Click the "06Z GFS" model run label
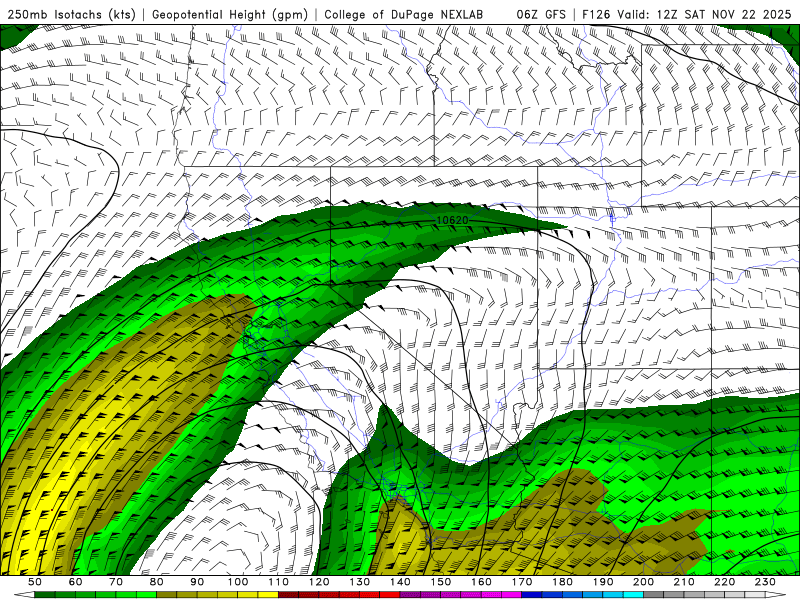The height and width of the screenshot is (600, 800). 541,15
